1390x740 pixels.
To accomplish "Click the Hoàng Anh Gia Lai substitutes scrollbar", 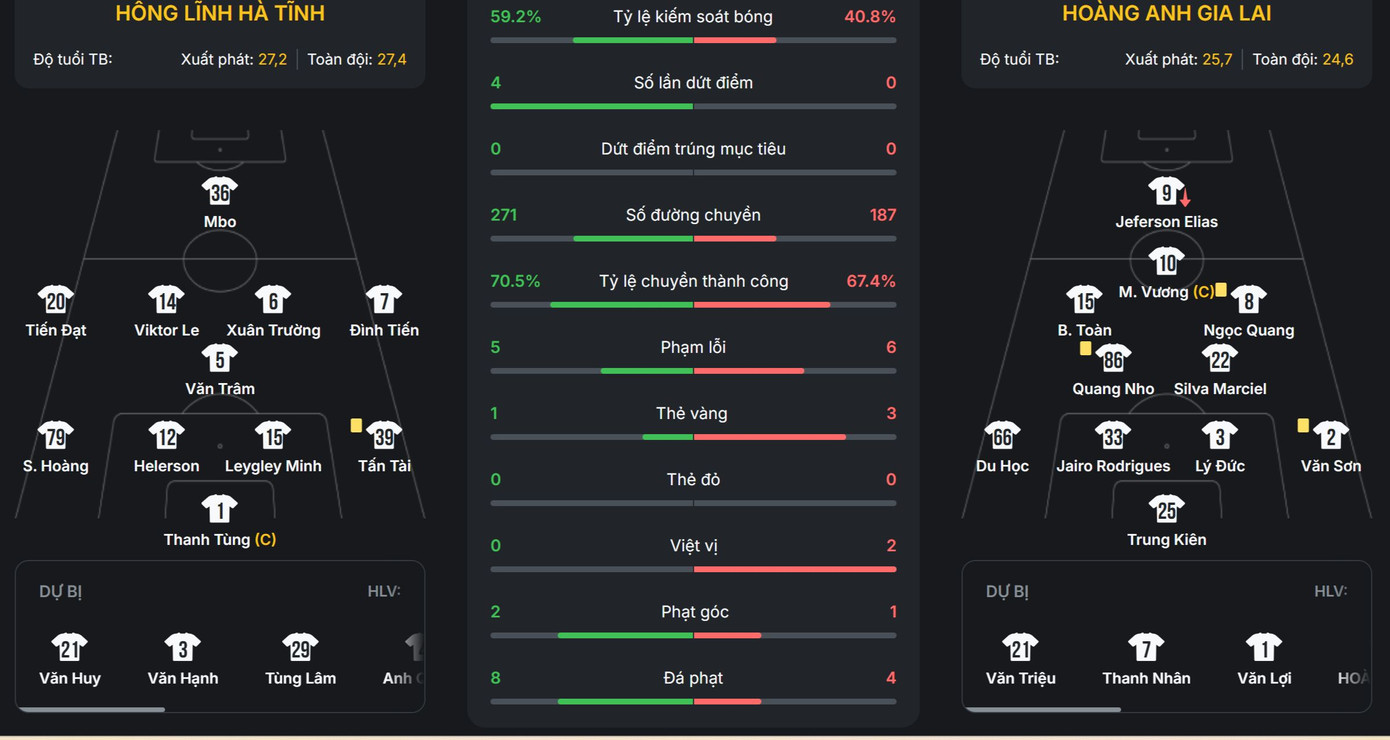I will click(x=1044, y=710).
